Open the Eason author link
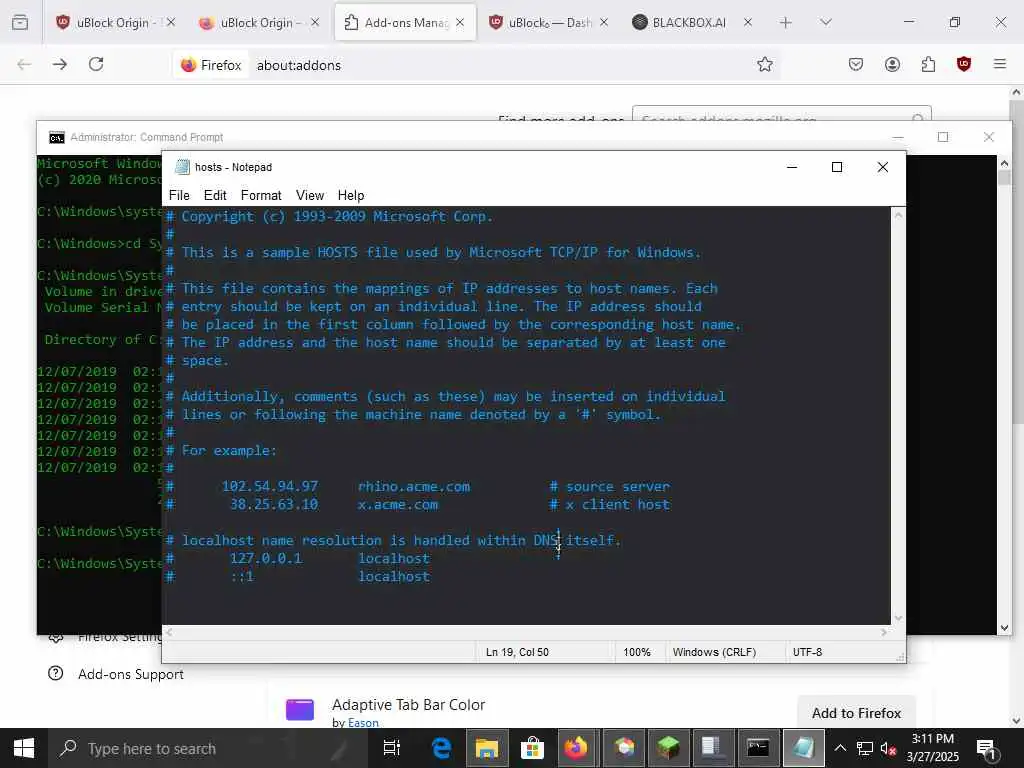The height and width of the screenshot is (768, 1024). coord(363,722)
